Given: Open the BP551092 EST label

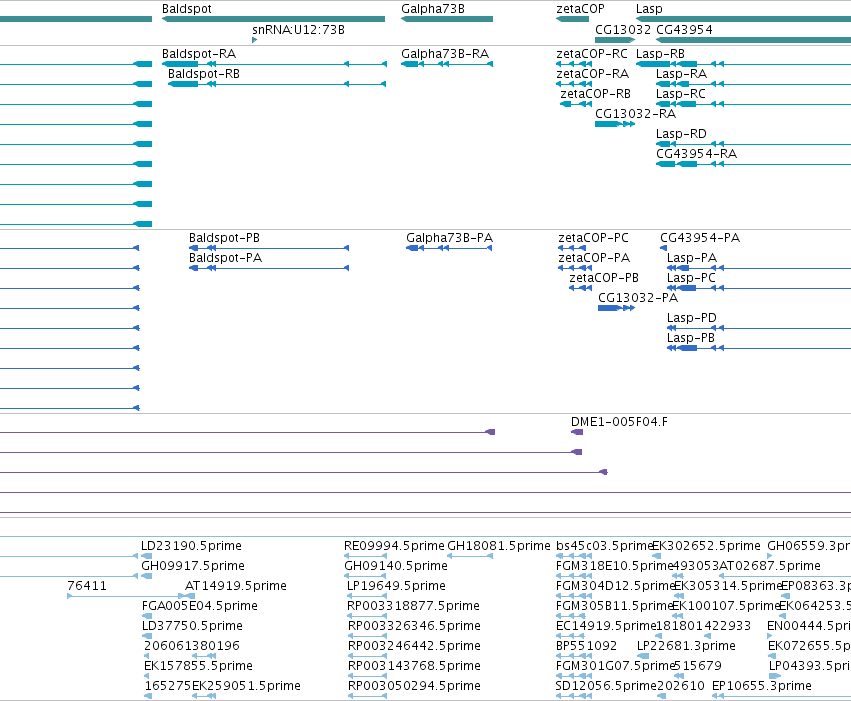Looking at the screenshot, I should pos(587,646).
